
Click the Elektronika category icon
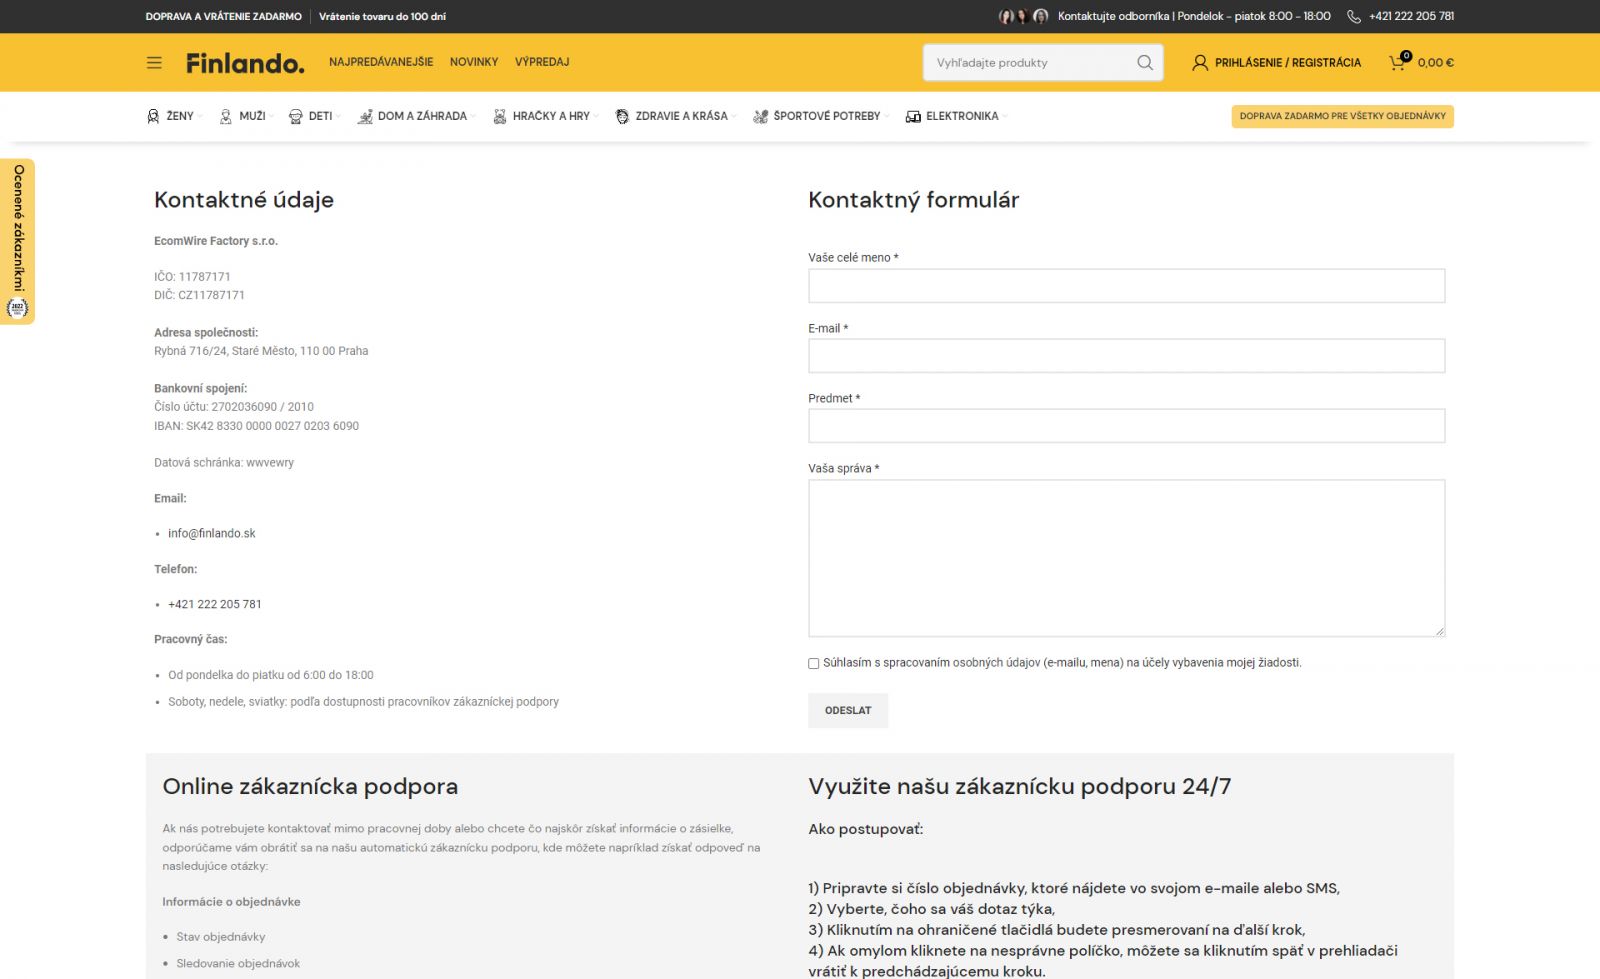(x=913, y=117)
